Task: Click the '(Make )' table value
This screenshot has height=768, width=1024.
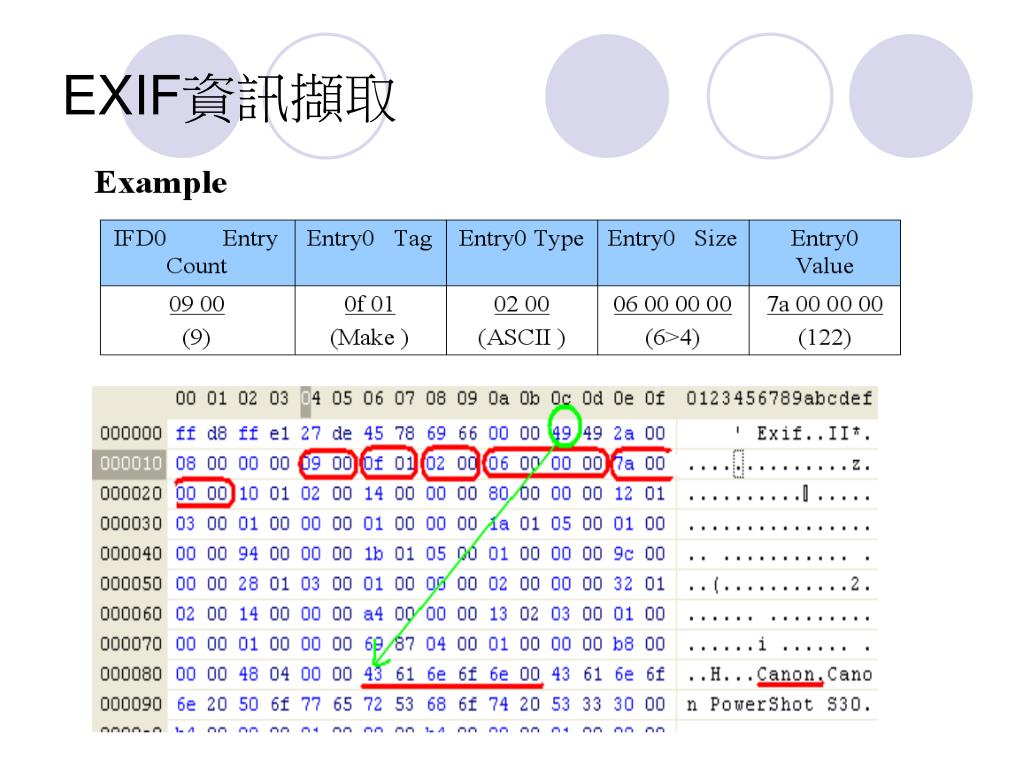Action: pos(370,338)
